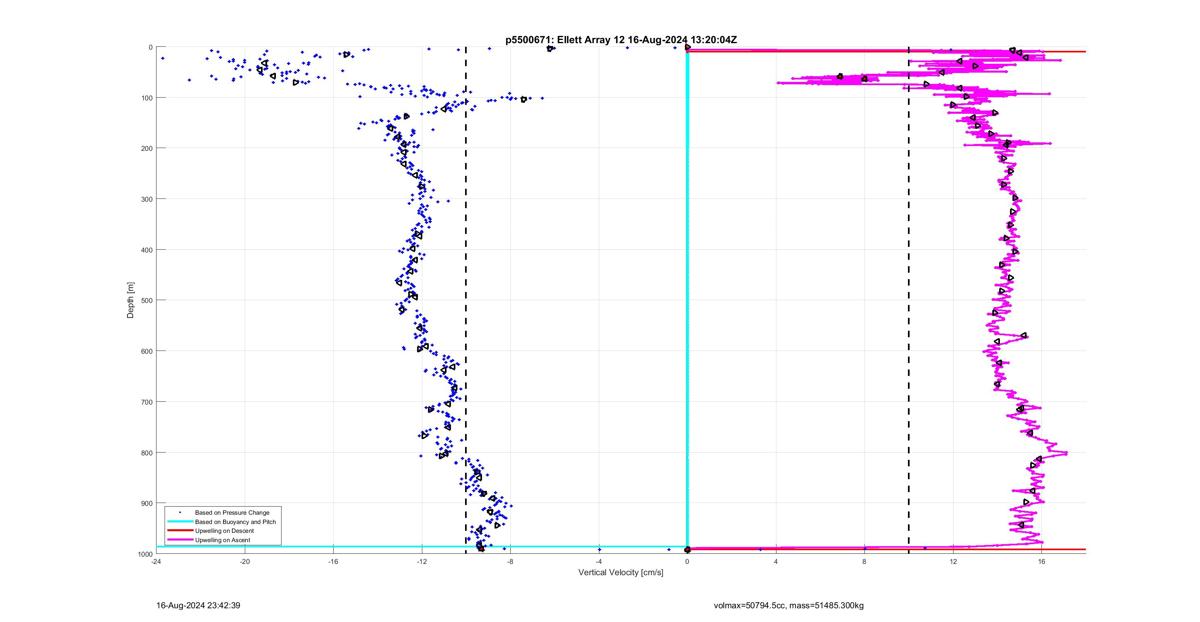Click the plot title 'p5500671: Ellett Array 12'
This screenshot has height=622, width=1200.
(x=567, y=40)
